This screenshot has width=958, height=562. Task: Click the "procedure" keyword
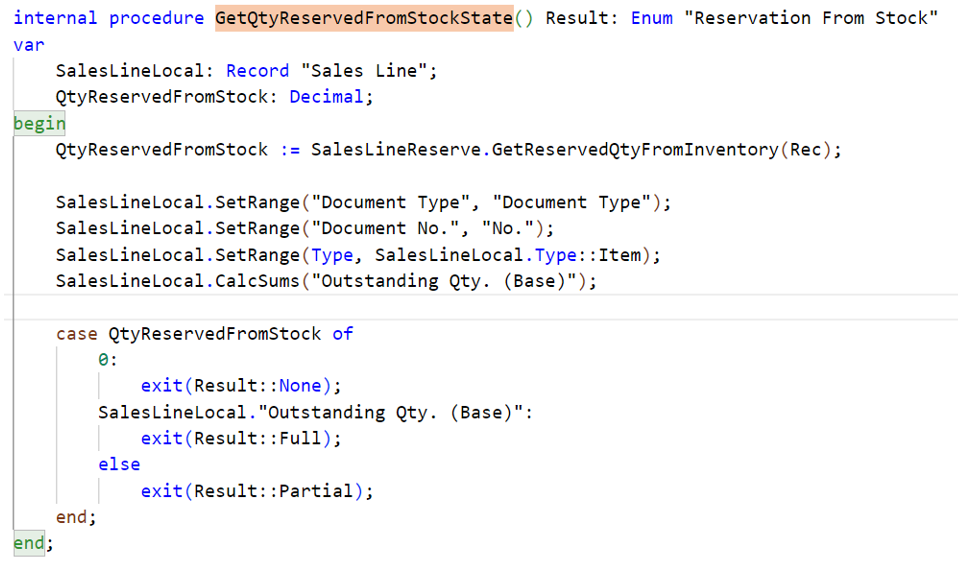[156, 19]
